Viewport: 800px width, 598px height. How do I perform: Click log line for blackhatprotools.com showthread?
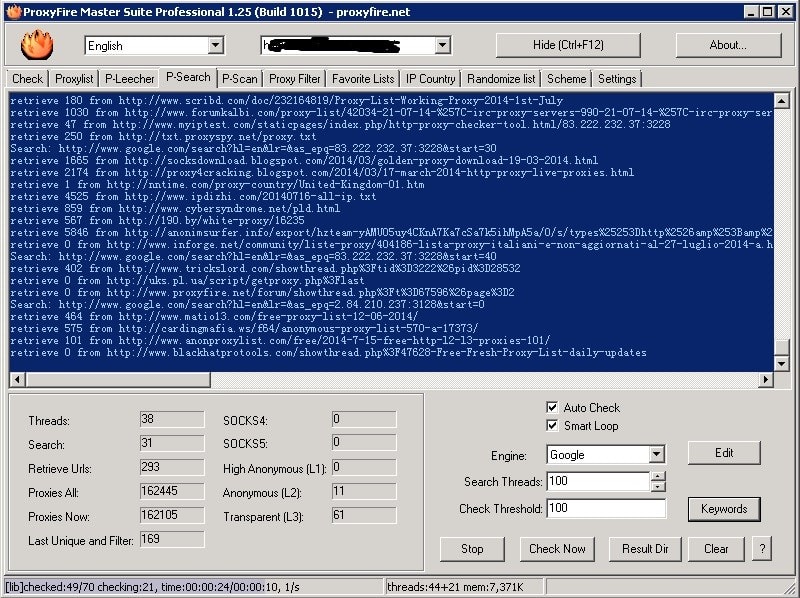(329, 352)
